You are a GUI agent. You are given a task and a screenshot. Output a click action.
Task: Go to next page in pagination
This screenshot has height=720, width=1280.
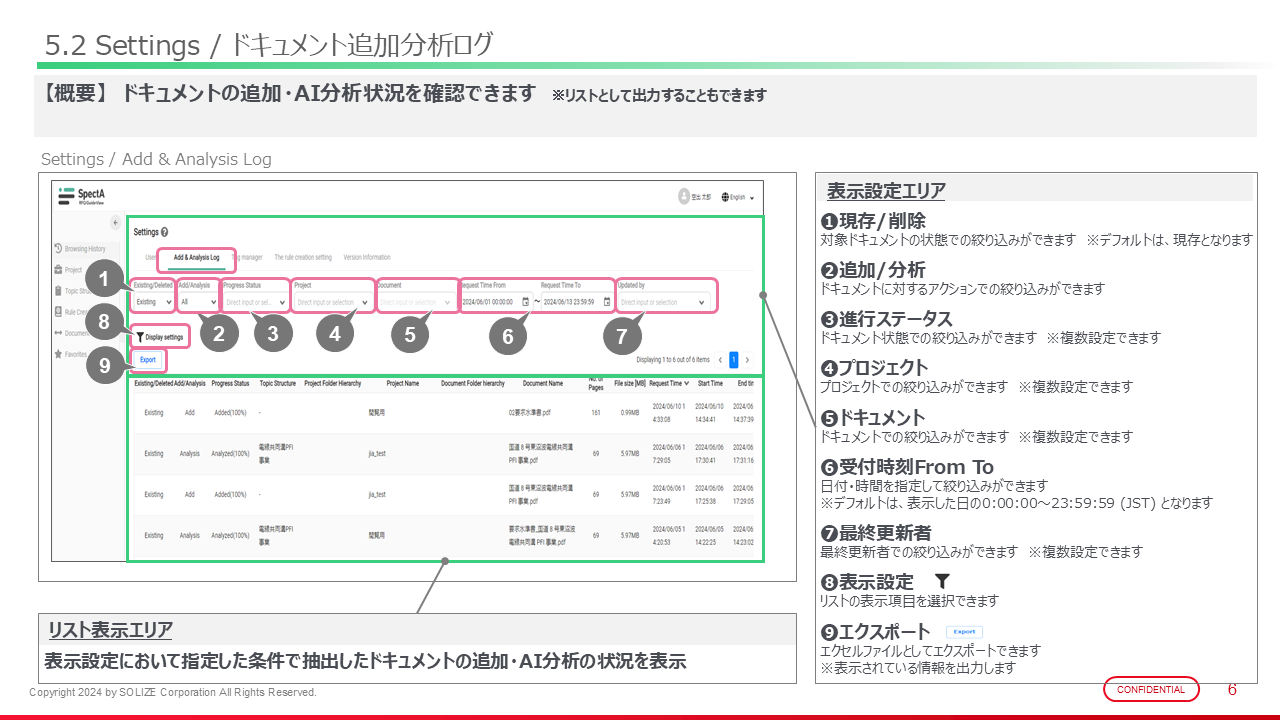click(x=746, y=359)
